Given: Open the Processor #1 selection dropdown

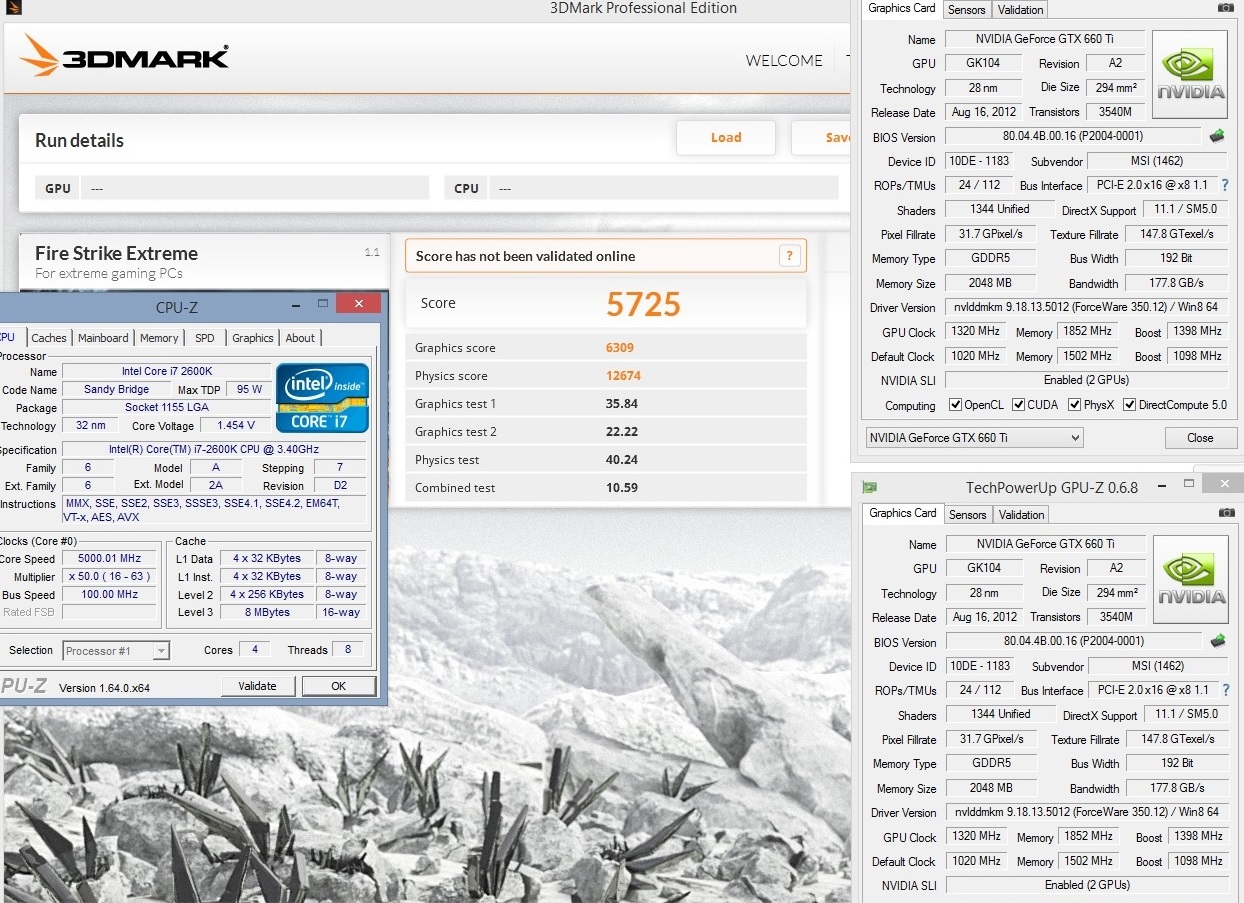Looking at the screenshot, I should [116, 650].
